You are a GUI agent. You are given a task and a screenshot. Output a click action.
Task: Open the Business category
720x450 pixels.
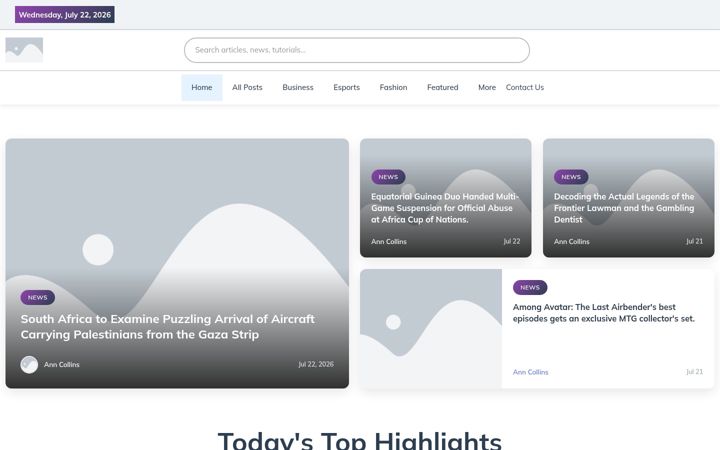pos(298,87)
